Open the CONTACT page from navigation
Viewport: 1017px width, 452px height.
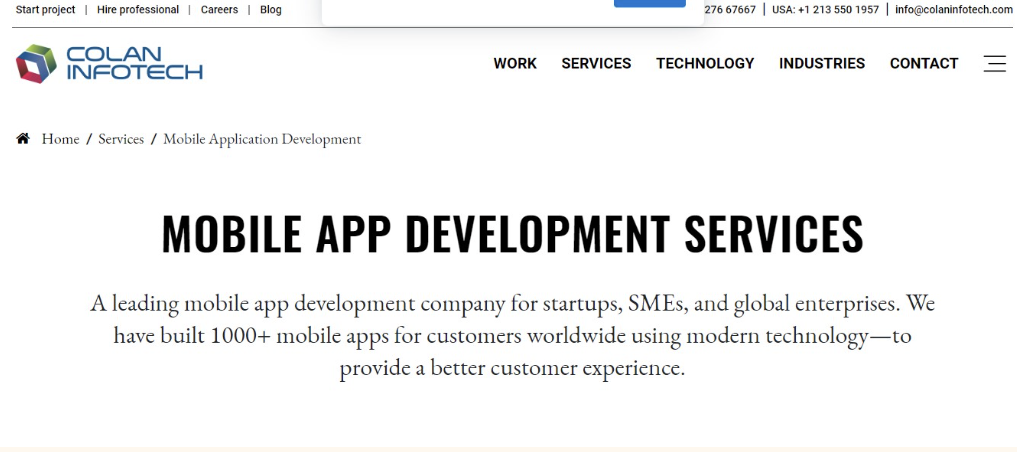coord(923,63)
